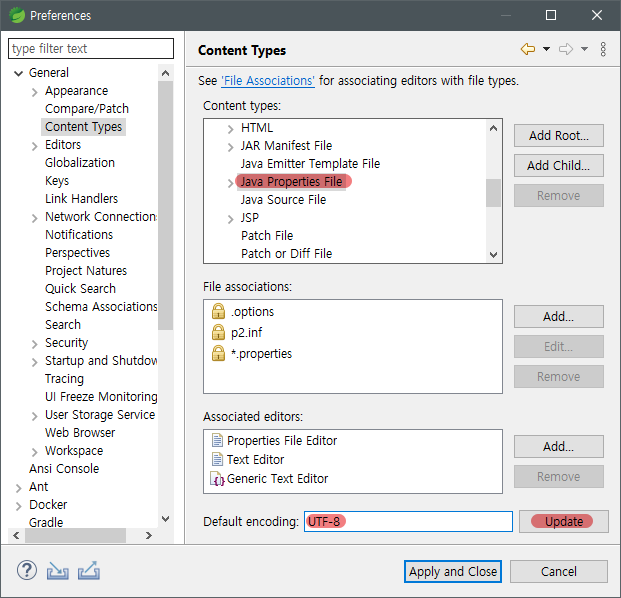Cancel the Preferences dialog
Screen dimensions: 621x598
pos(558,571)
